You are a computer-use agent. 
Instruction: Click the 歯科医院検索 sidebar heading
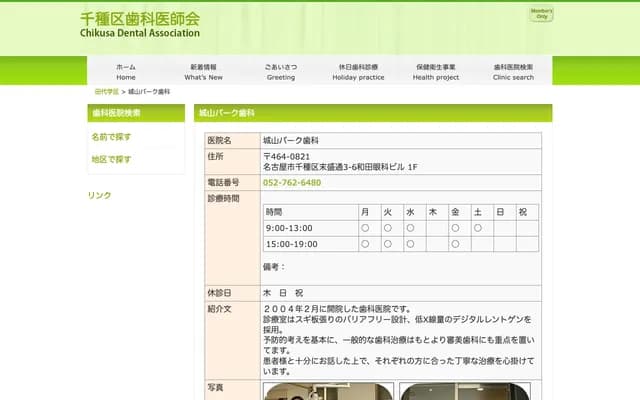click(136, 113)
